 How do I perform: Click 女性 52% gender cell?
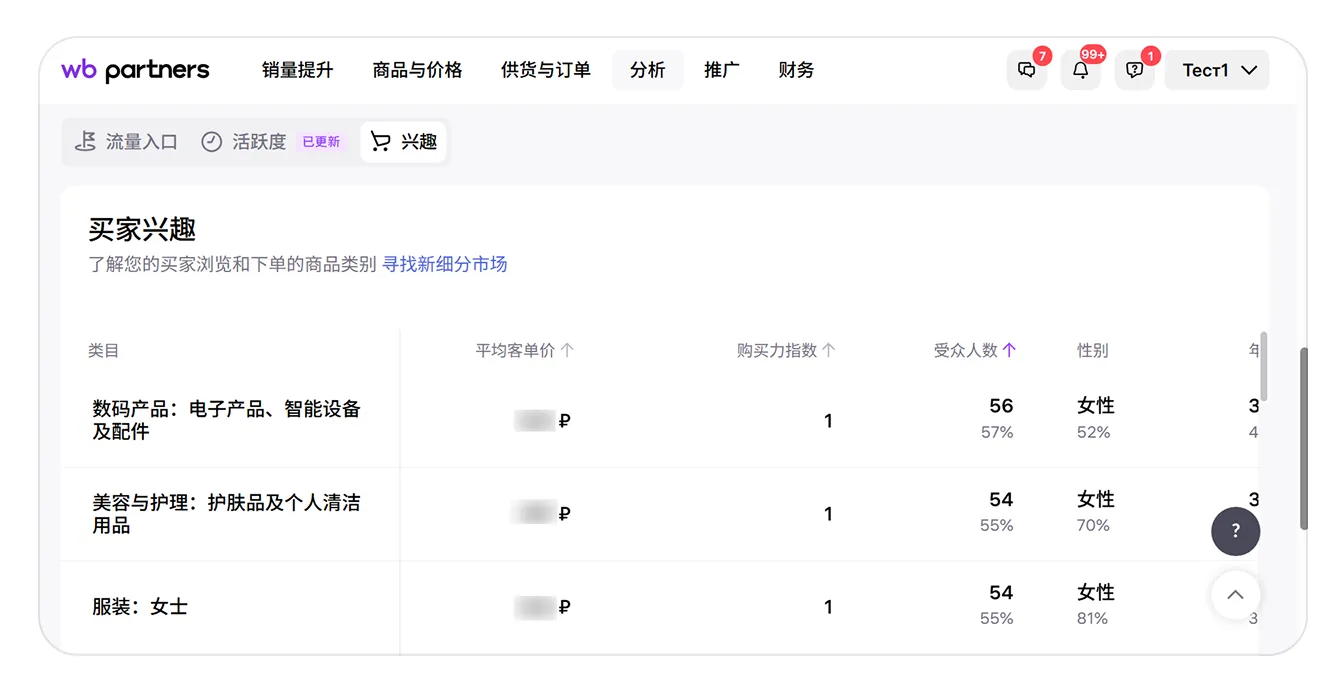(1096, 418)
